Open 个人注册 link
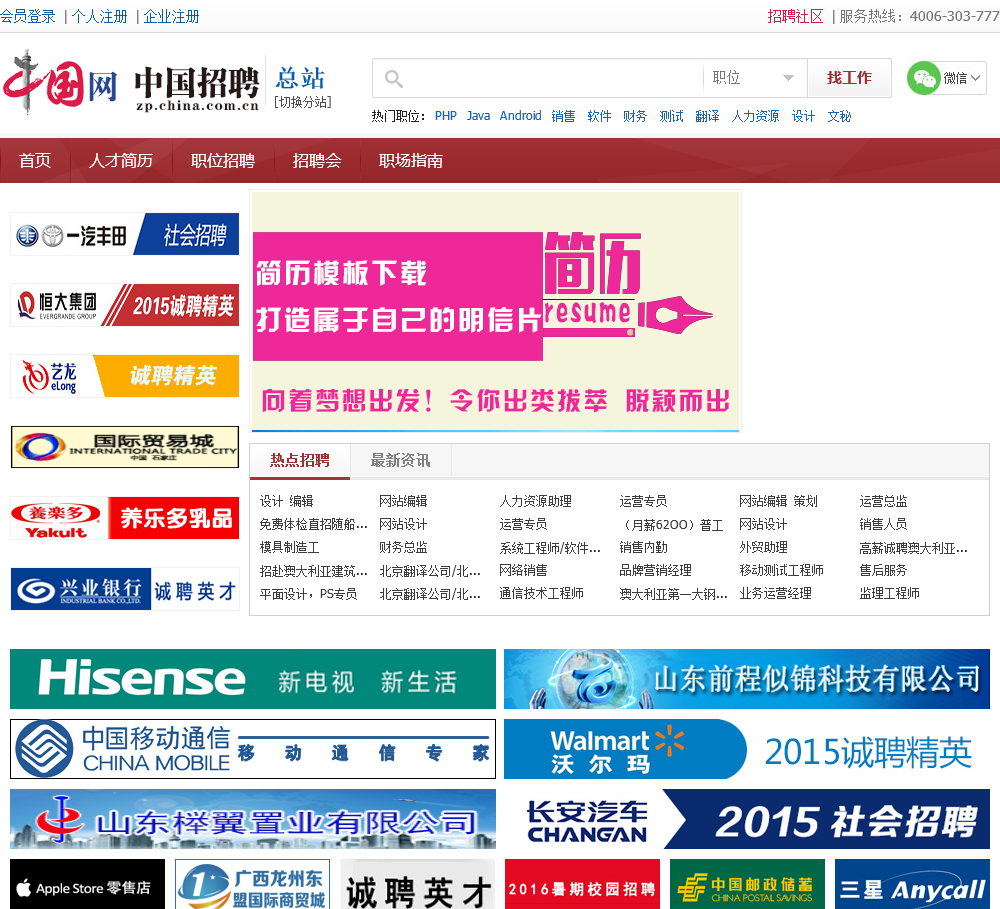This screenshot has height=909, width=1000. [x=99, y=16]
